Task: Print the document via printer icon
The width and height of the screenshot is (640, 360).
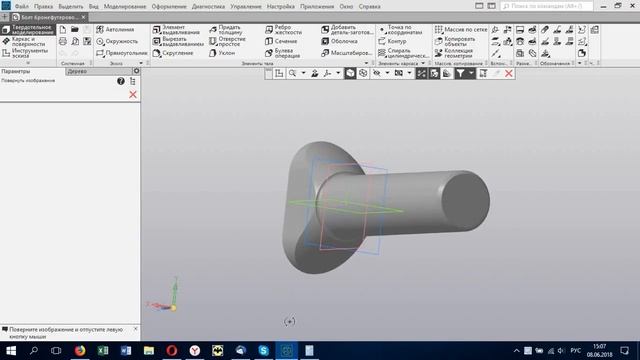Action: point(62,41)
